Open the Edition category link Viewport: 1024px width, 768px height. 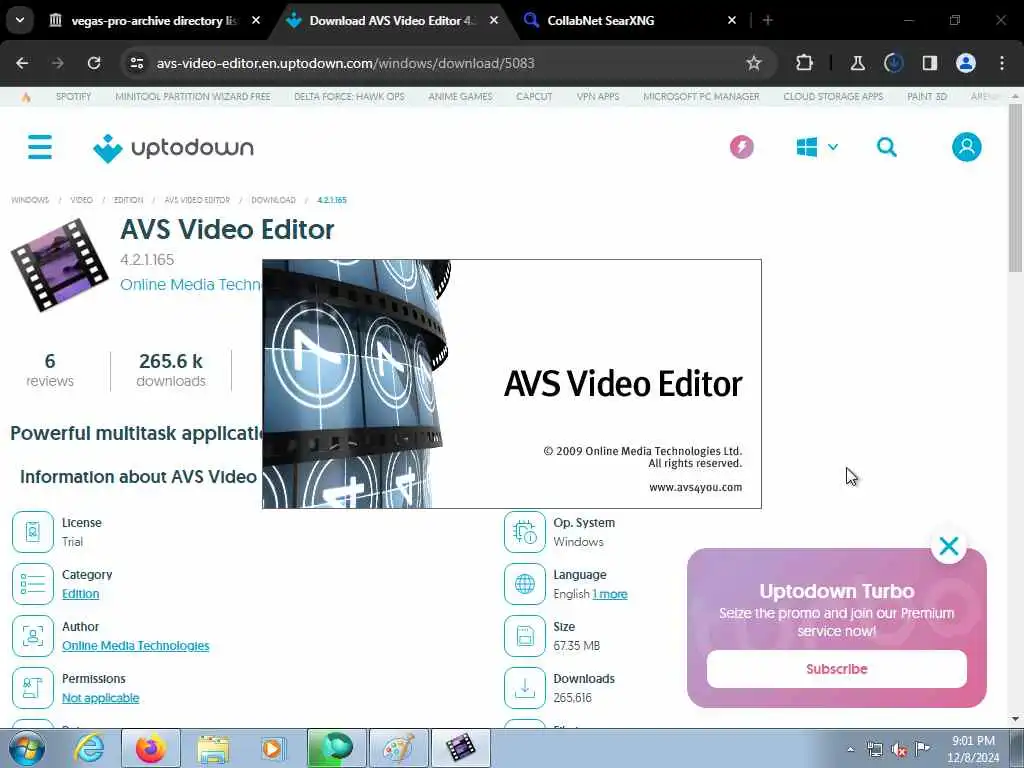pyautogui.click(x=80, y=594)
